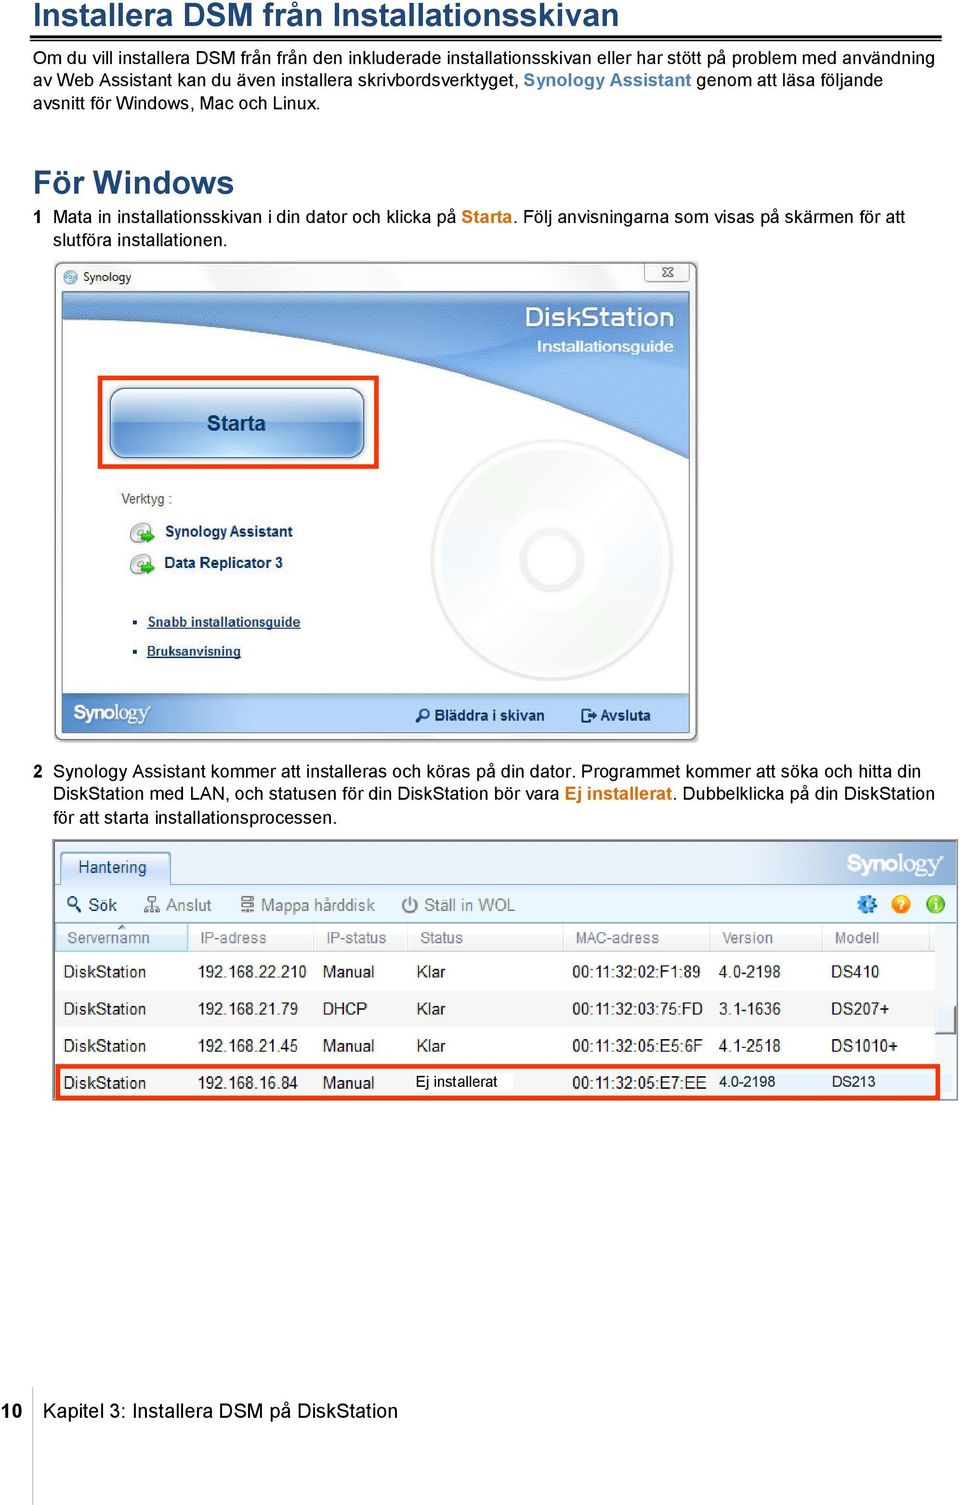Click the Ej installerat status cell
960x1505 pixels.
(x=457, y=1082)
